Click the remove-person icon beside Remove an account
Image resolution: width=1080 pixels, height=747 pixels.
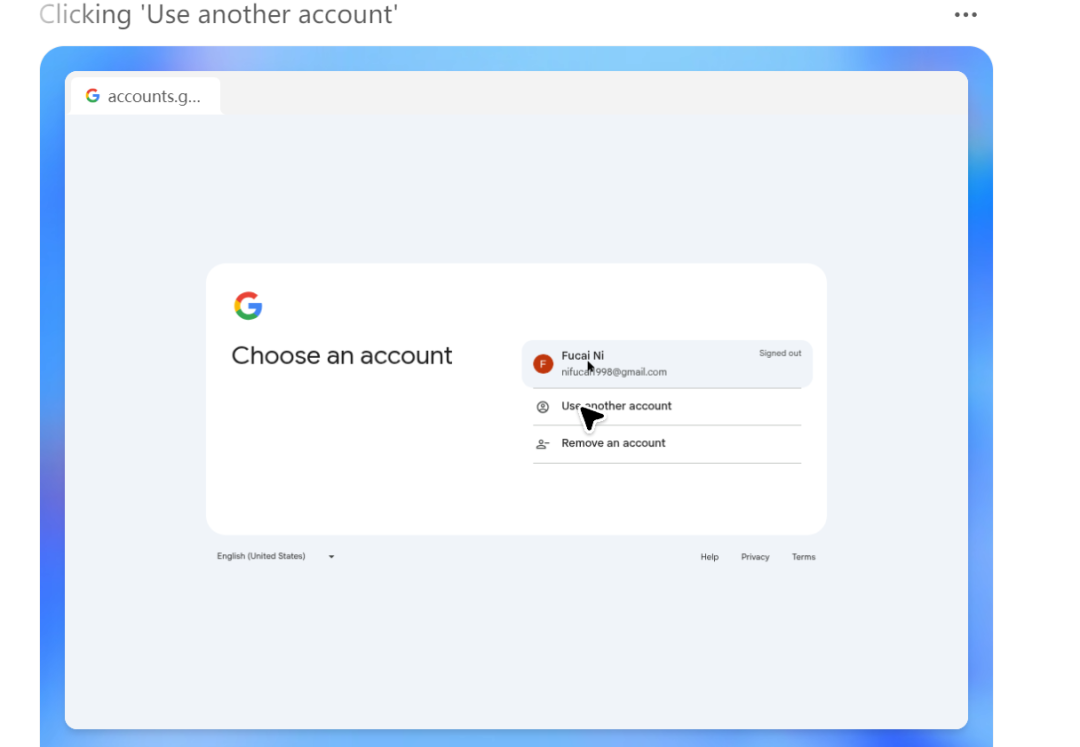tap(543, 444)
